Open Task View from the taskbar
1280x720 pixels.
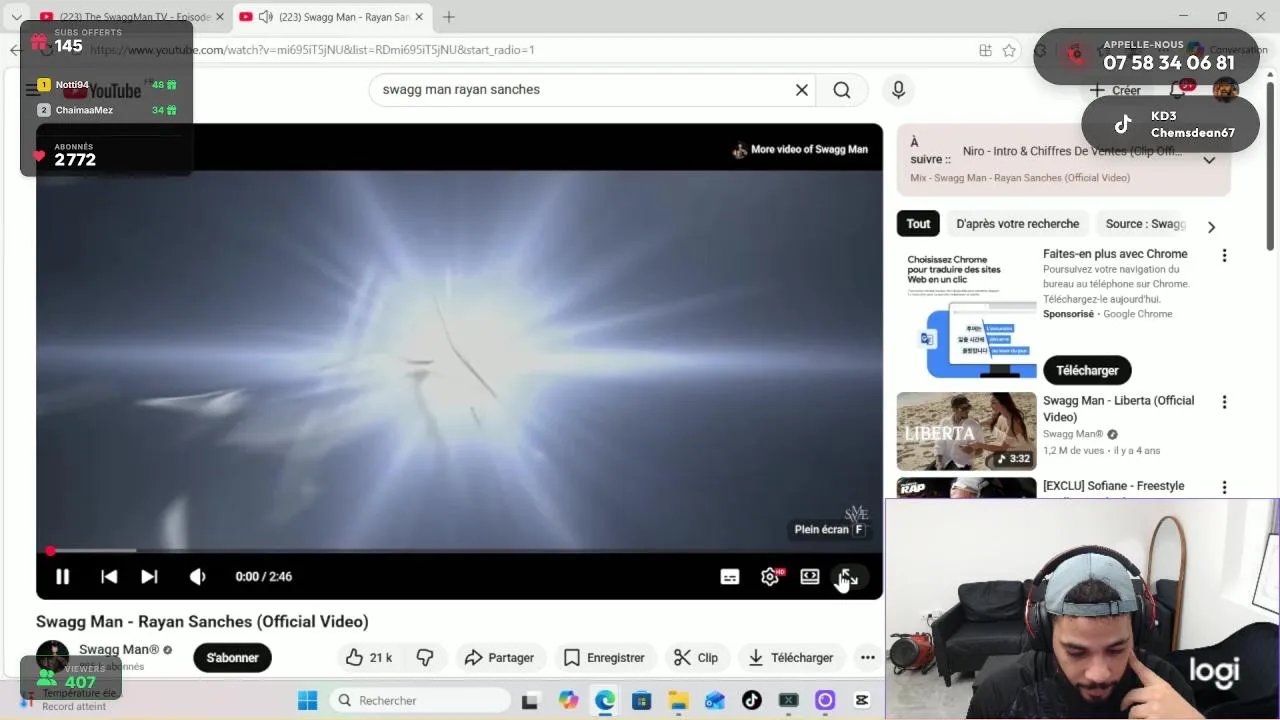pos(530,700)
